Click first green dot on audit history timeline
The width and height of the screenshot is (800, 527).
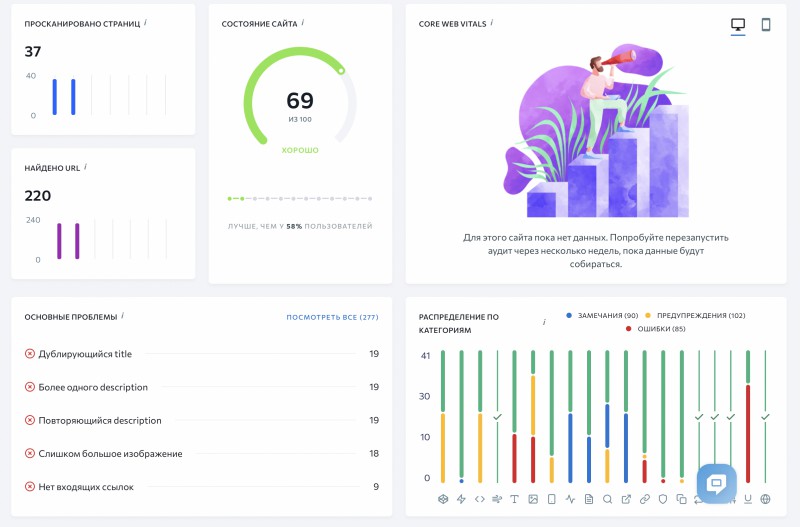click(230, 198)
